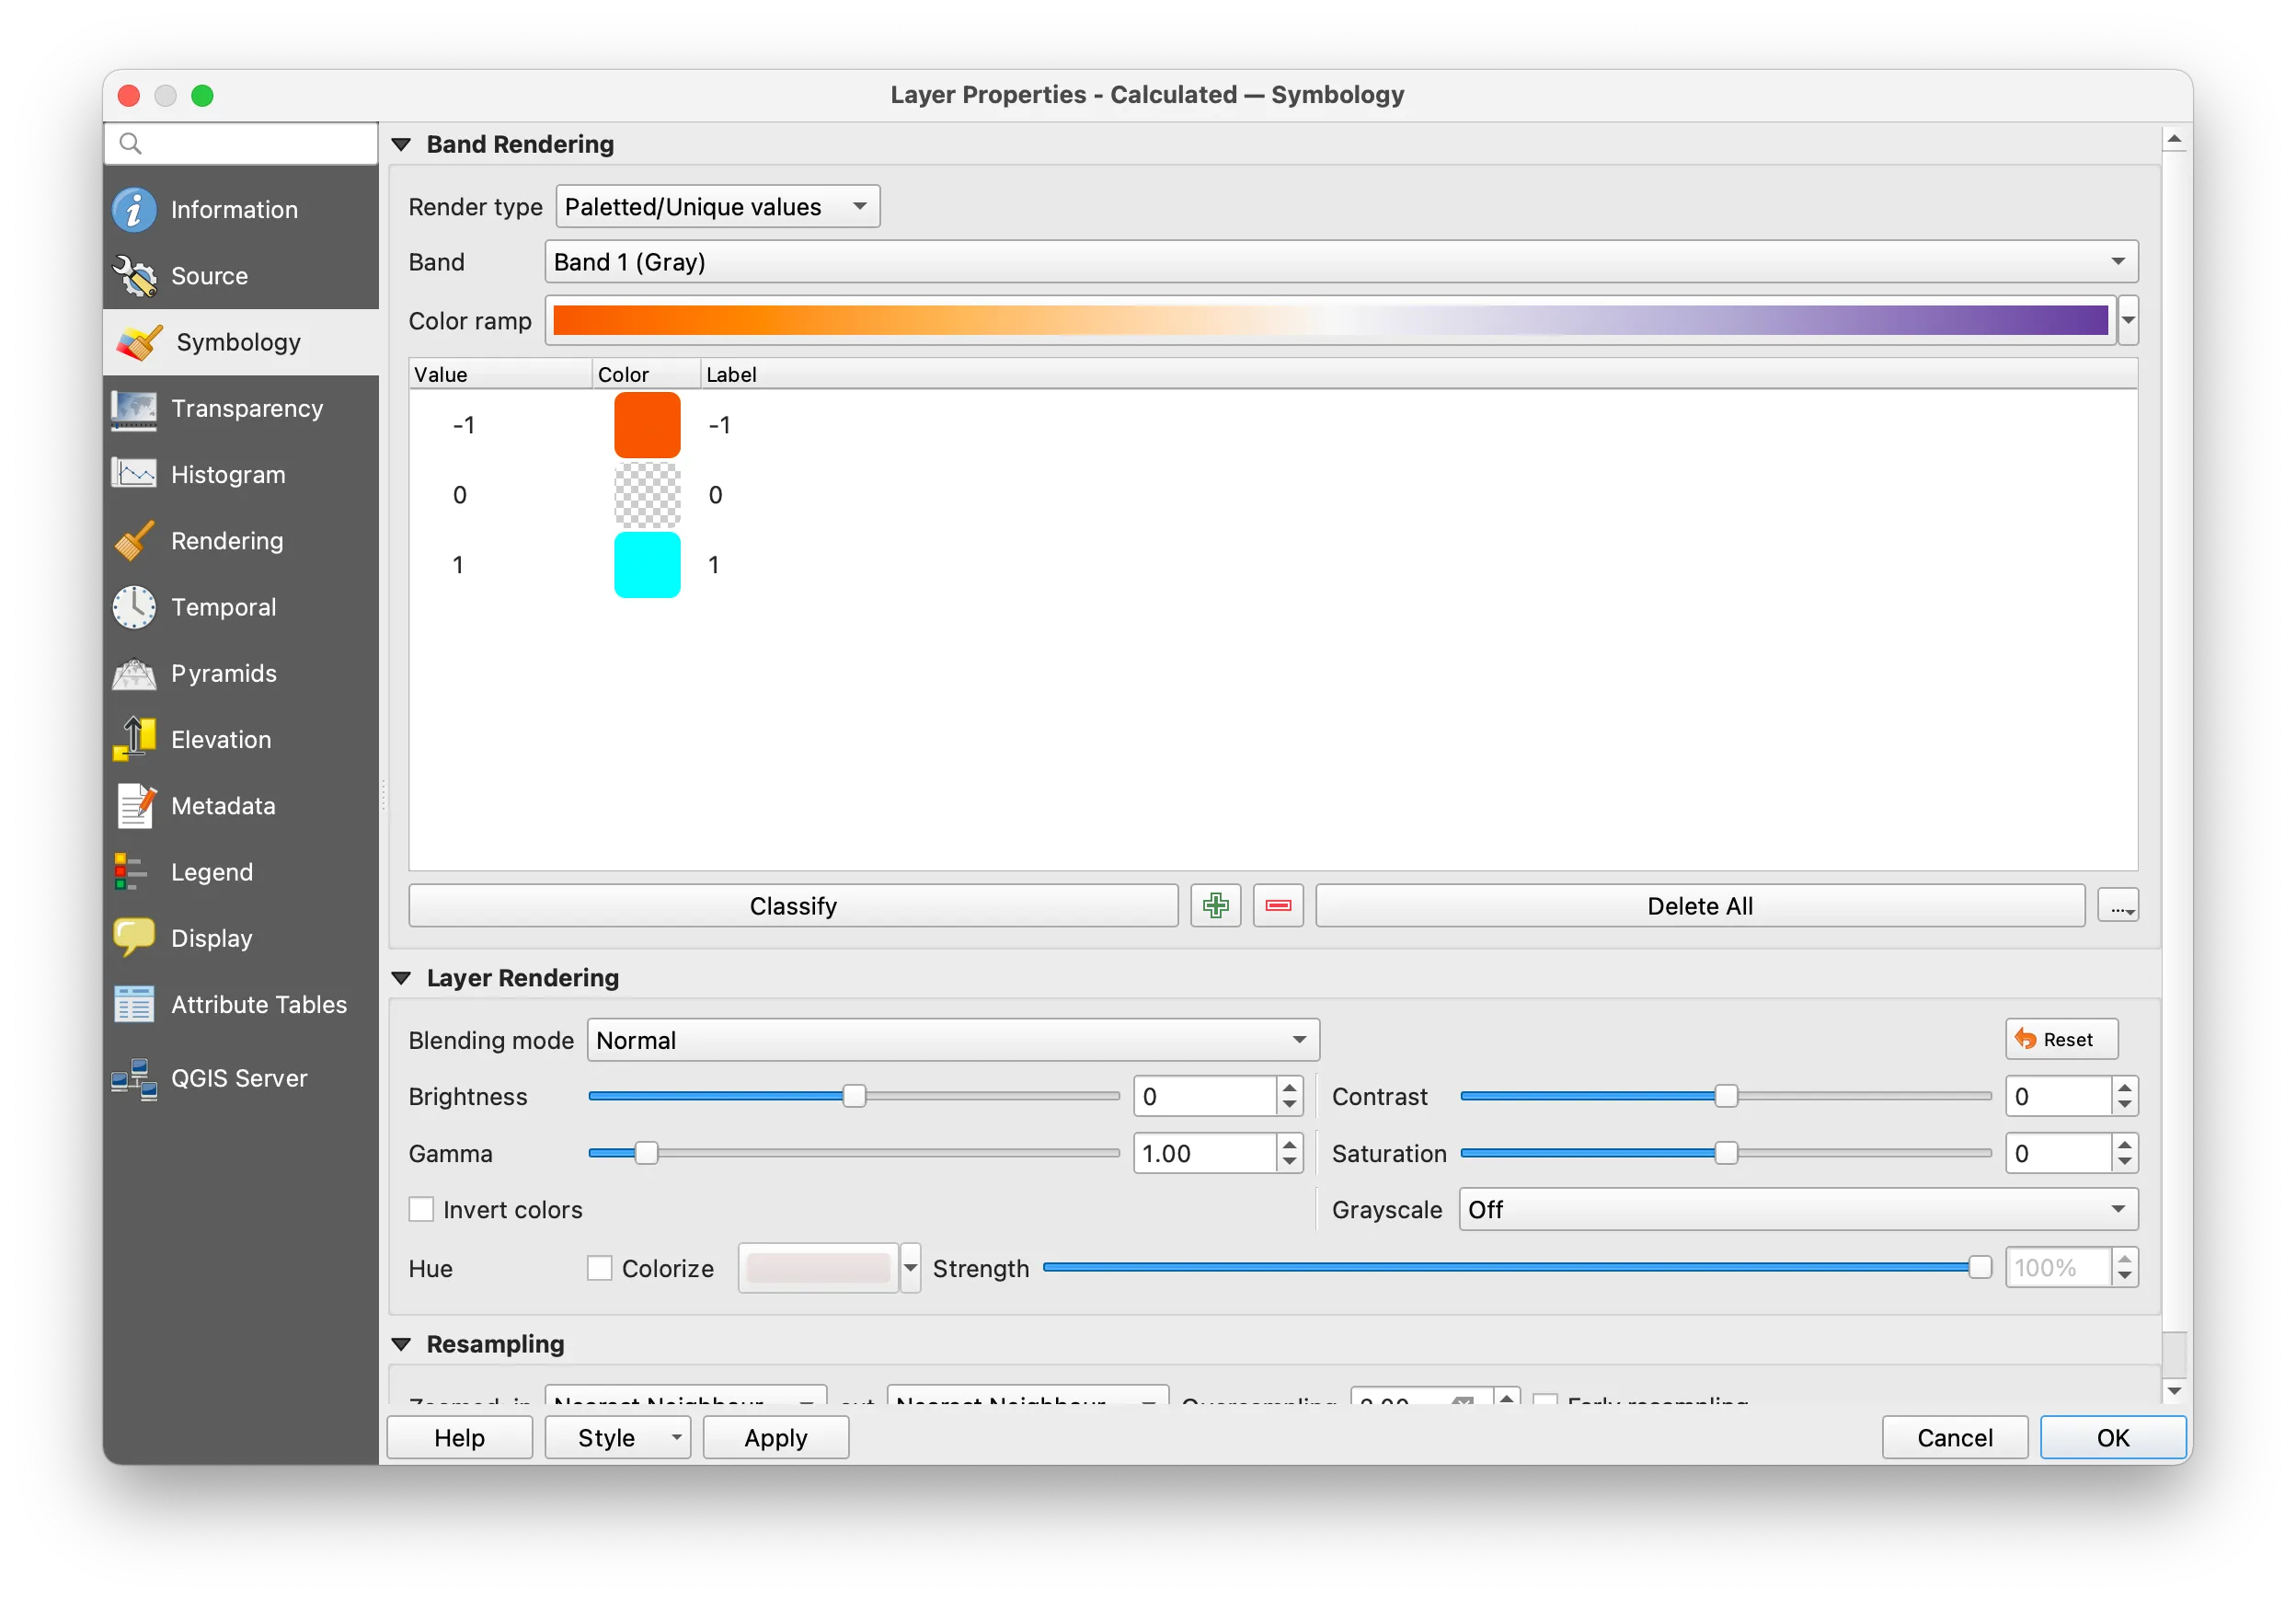Viewport: 2296px width, 1601px height.
Task: Select the QGIS Server icon
Action: pos(134,1078)
